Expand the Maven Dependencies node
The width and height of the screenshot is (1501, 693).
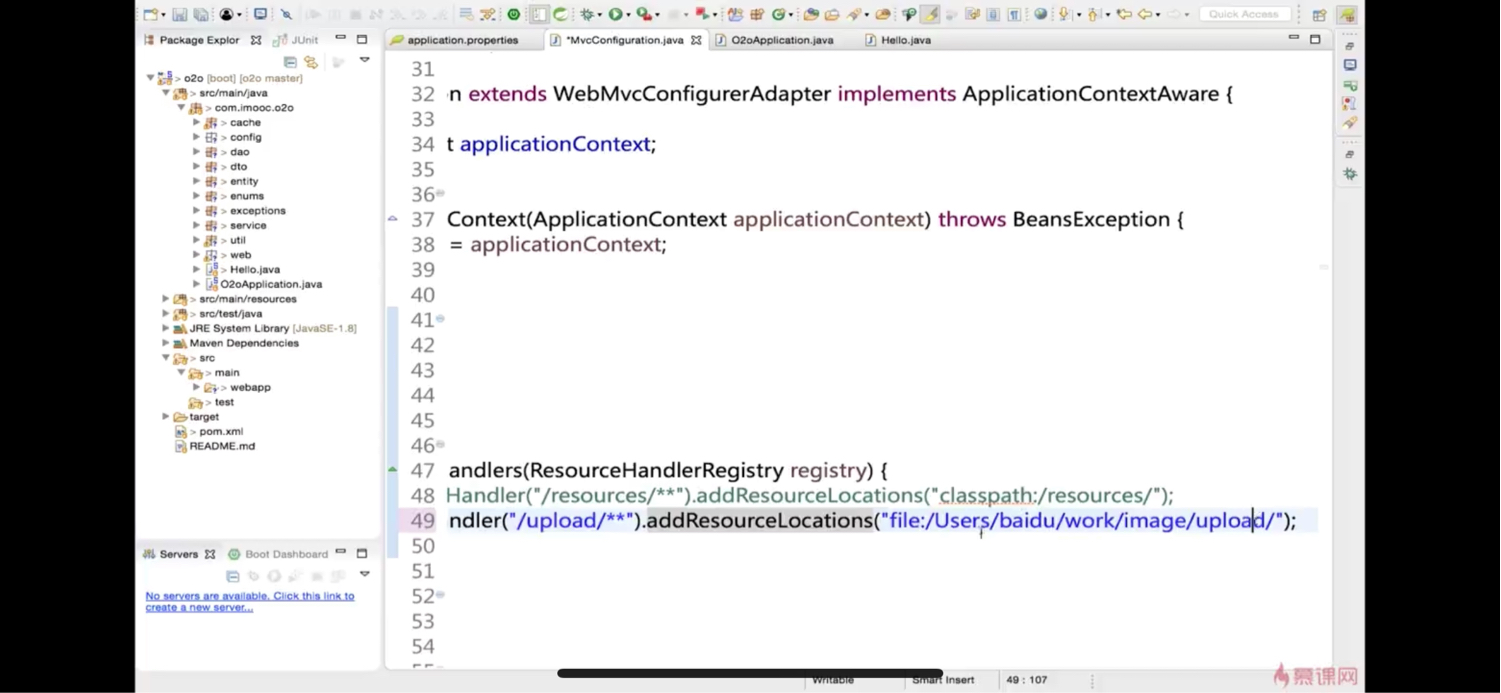click(x=166, y=342)
